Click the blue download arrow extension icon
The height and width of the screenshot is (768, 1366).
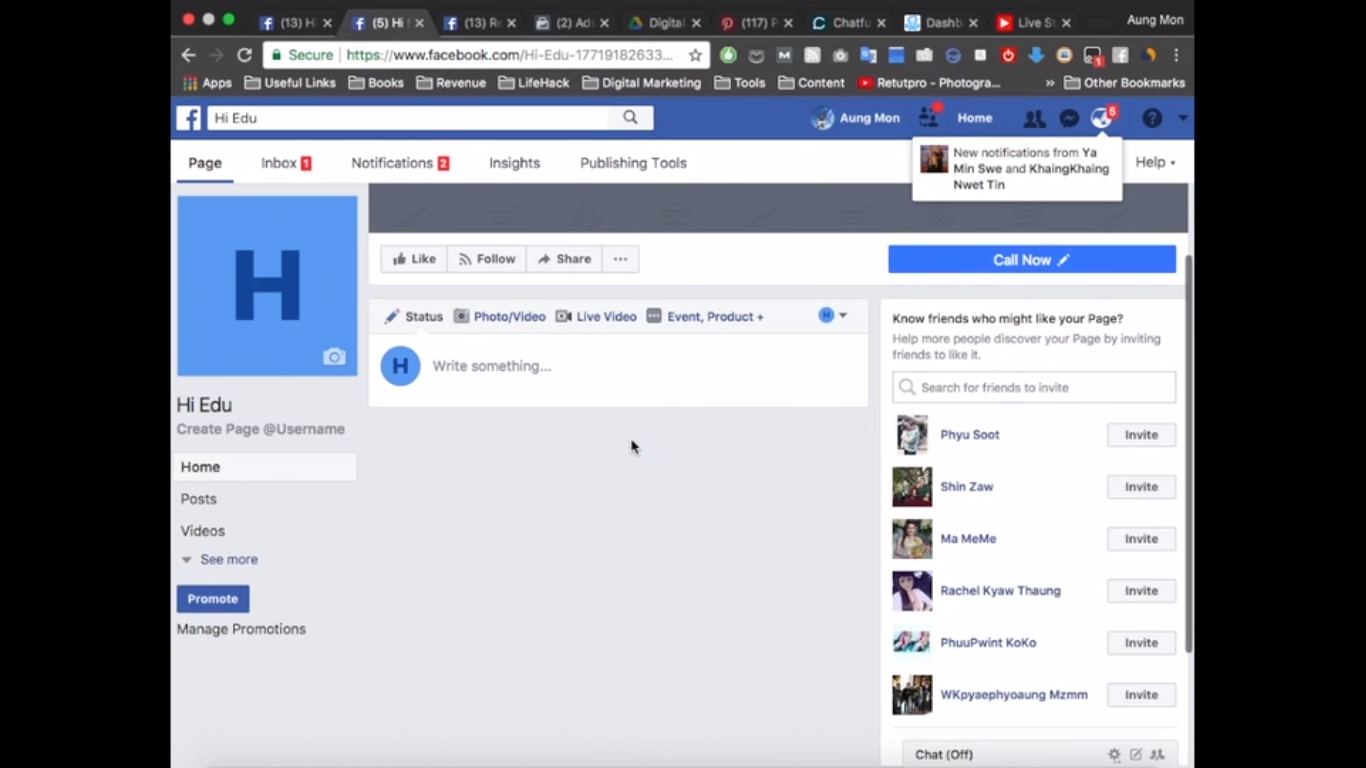coord(1036,55)
